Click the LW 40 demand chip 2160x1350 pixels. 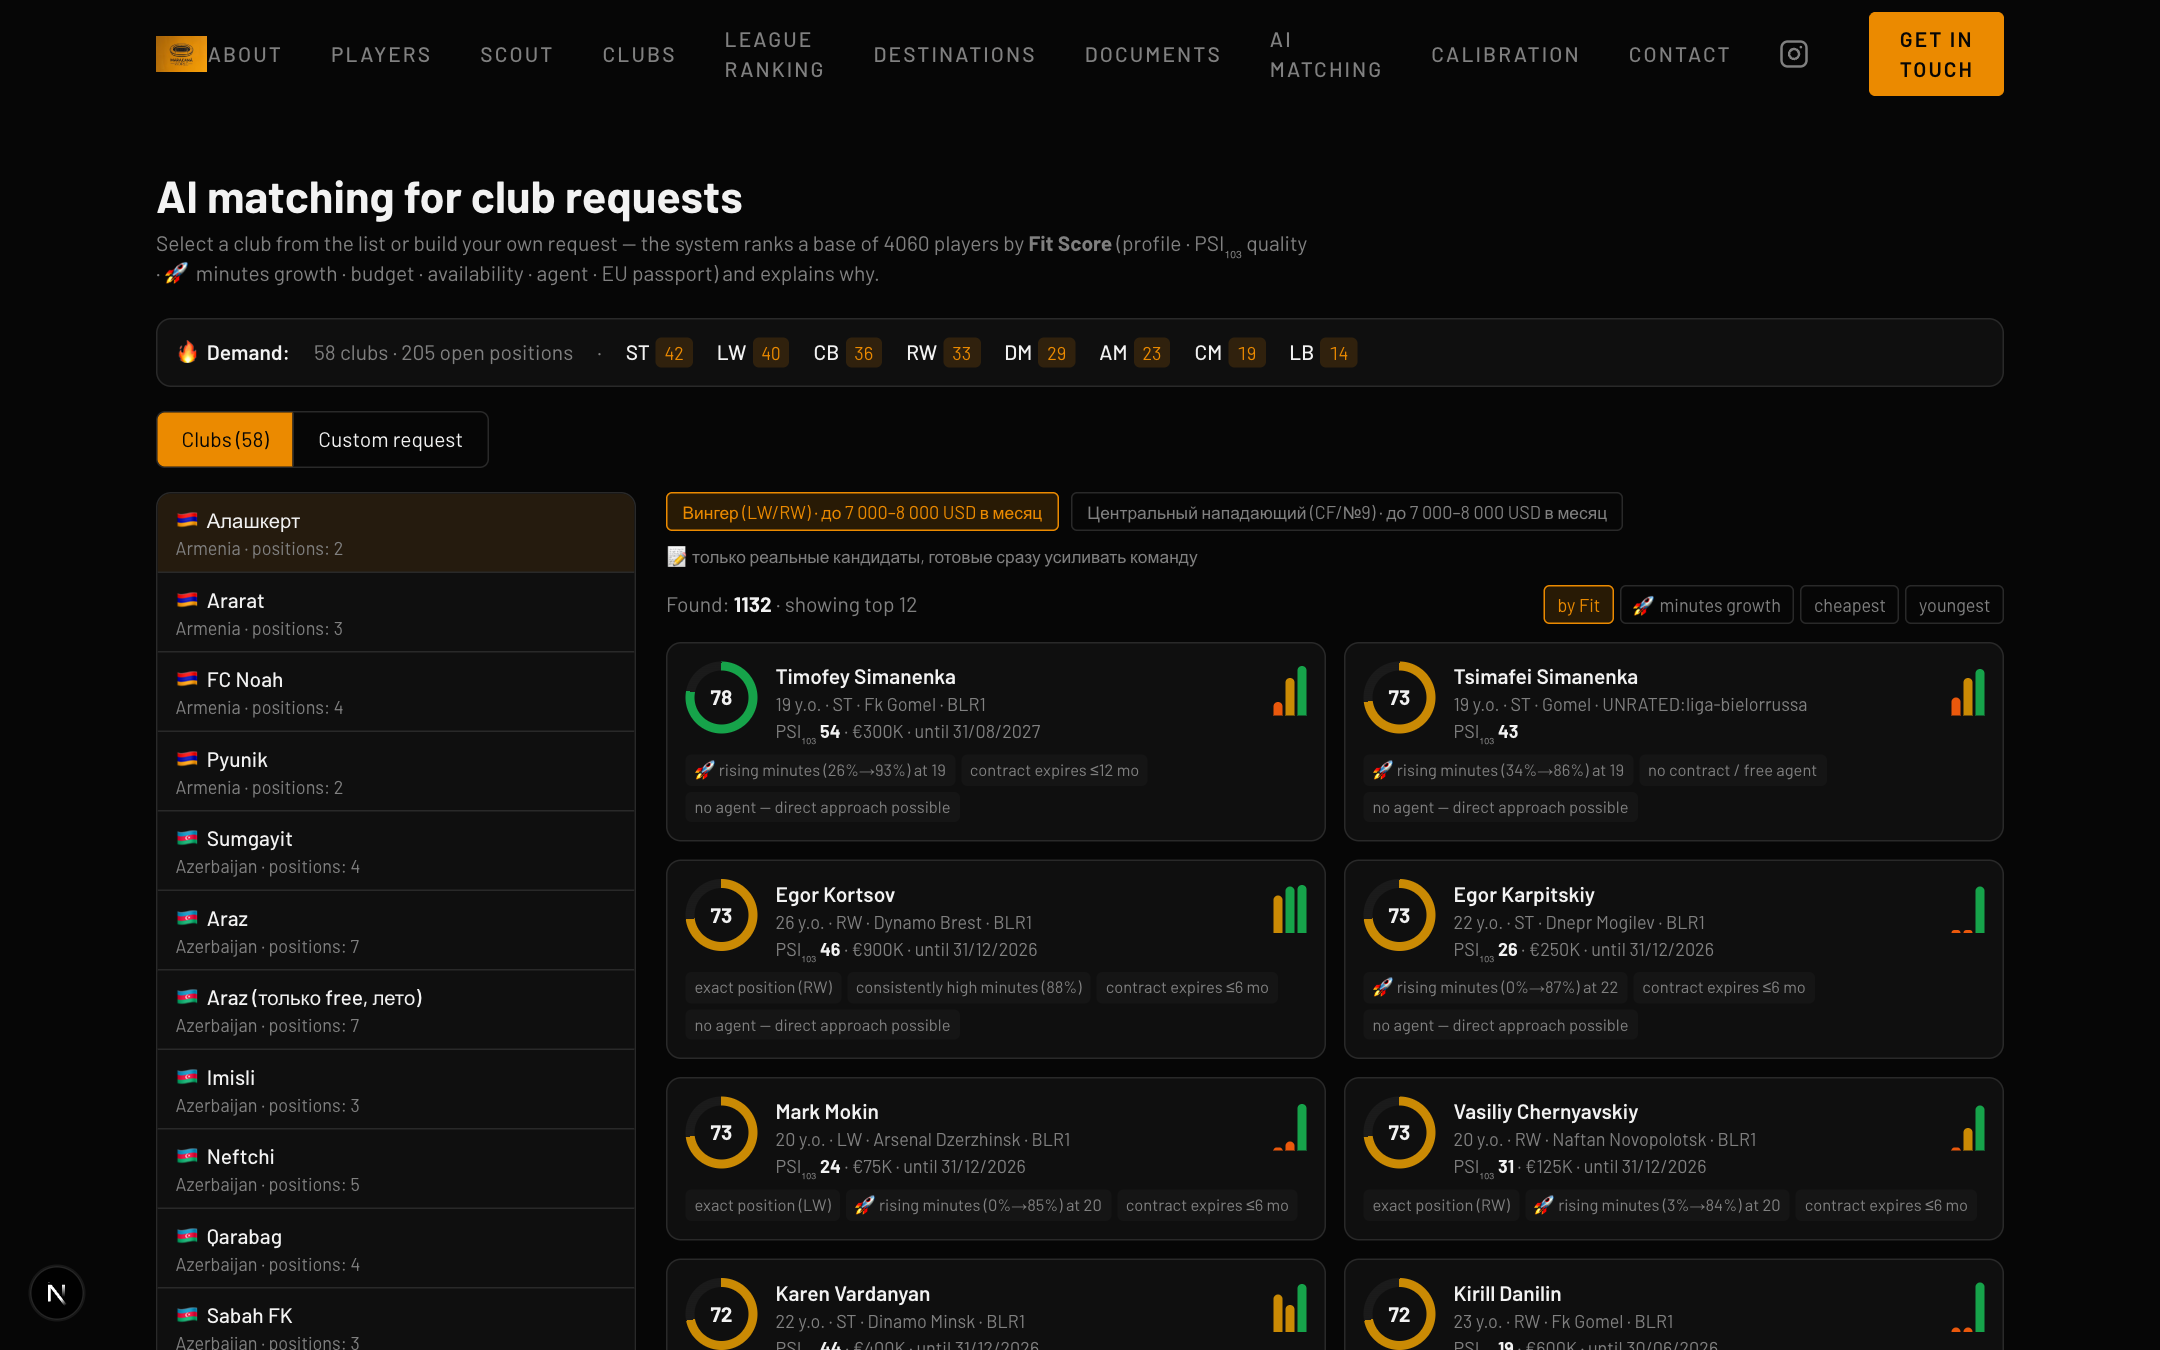pyautogui.click(x=752, y=353)
